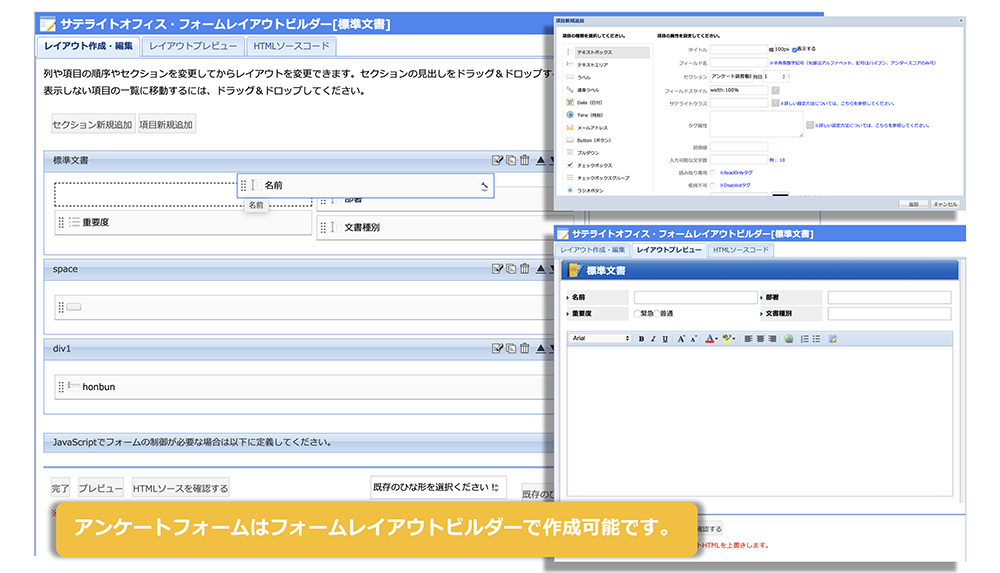The width and height of the screenshot is (1000, 573).
Task: Open HTMLソースコード tab in preview window
Action: 741,250
